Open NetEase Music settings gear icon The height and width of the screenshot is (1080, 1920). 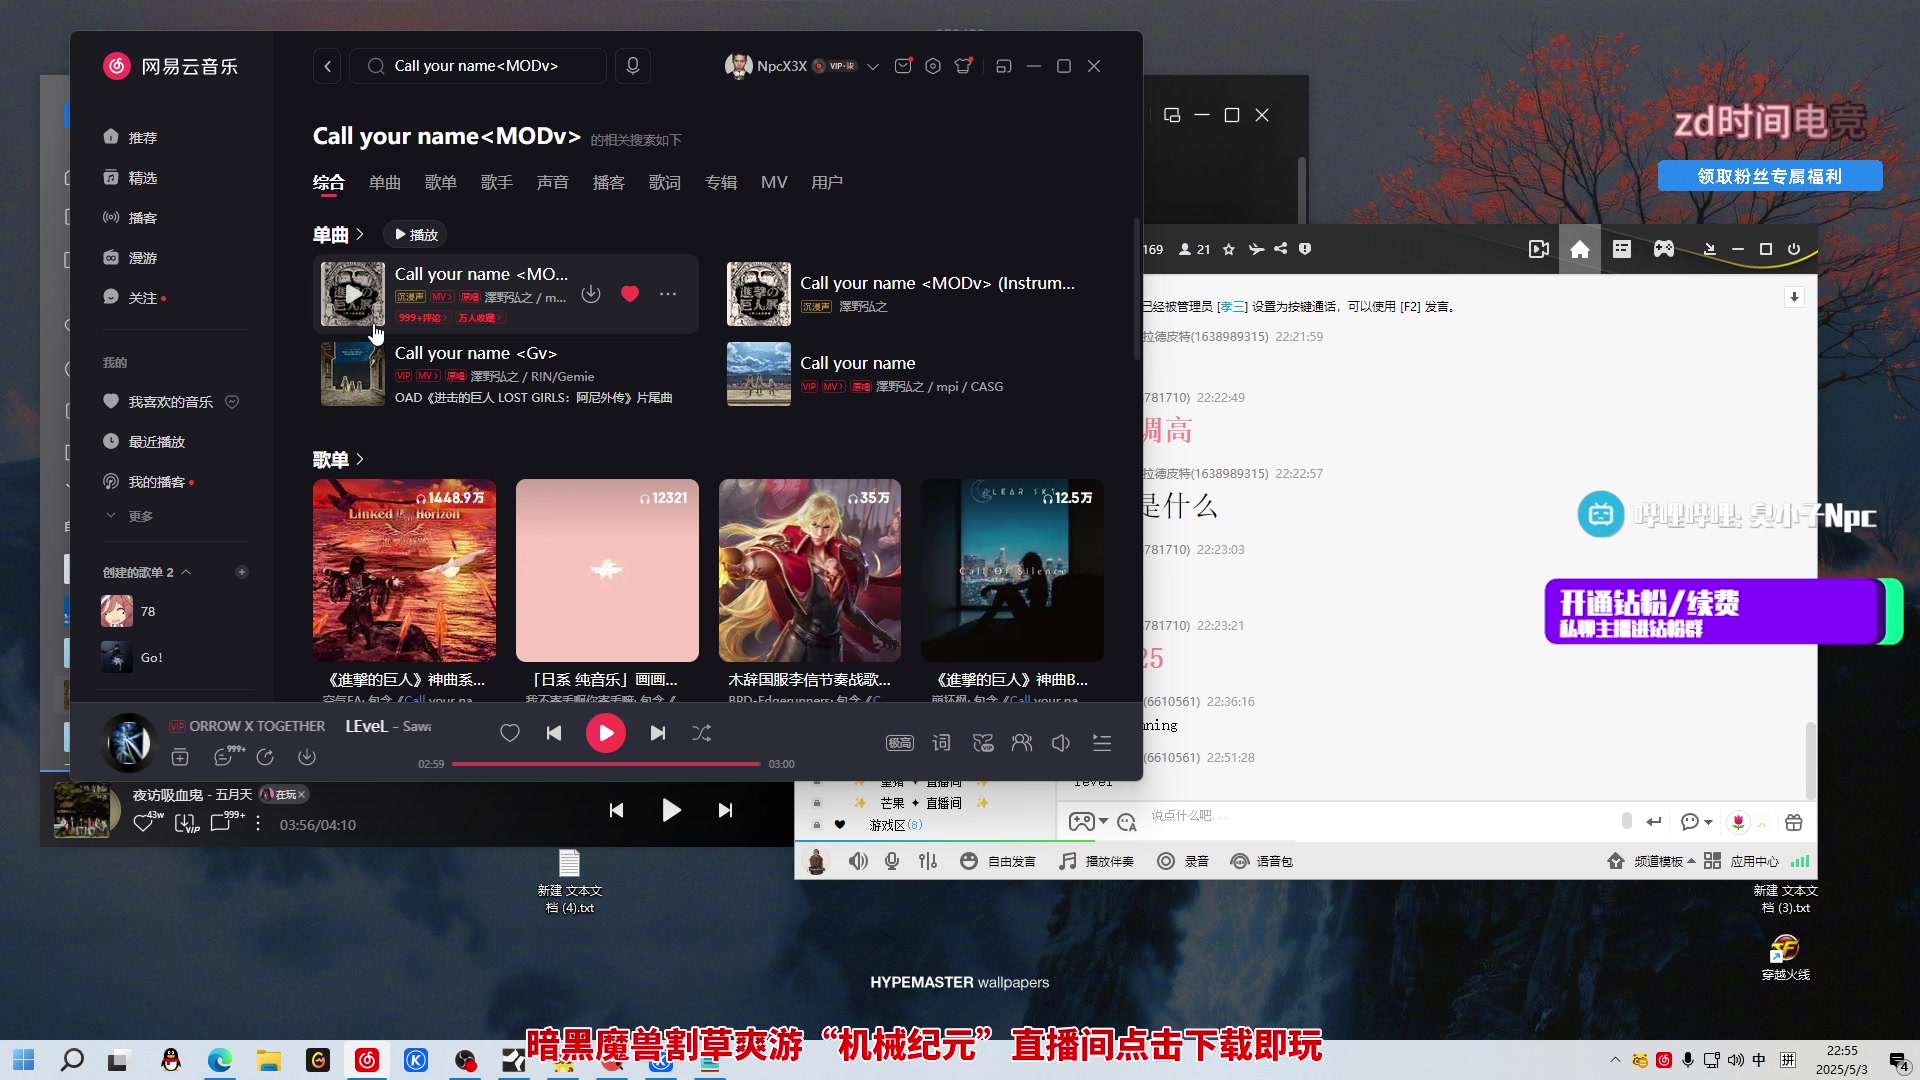[933, 66]
